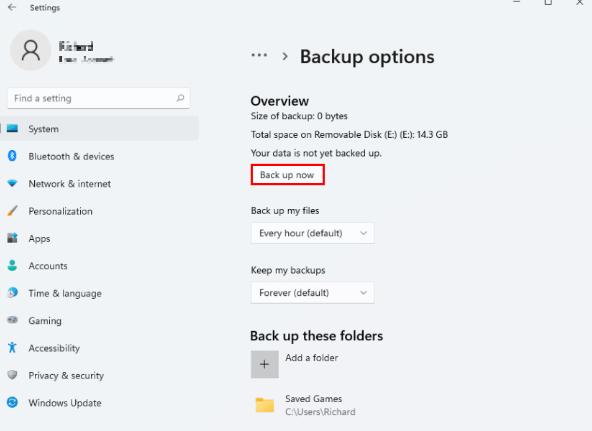Click the Personalization paintbrush icon
The image size is (592, 431).
point(12,211)
